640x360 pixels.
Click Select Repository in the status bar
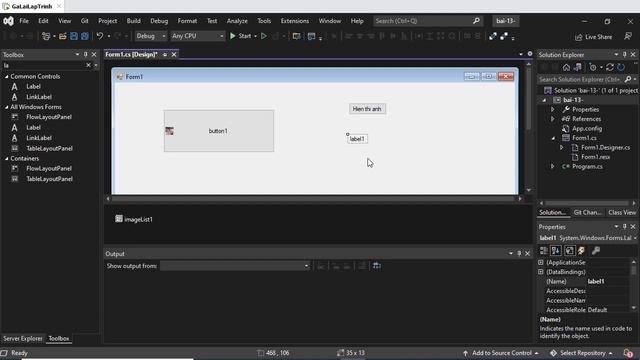[x=582, y=353]
